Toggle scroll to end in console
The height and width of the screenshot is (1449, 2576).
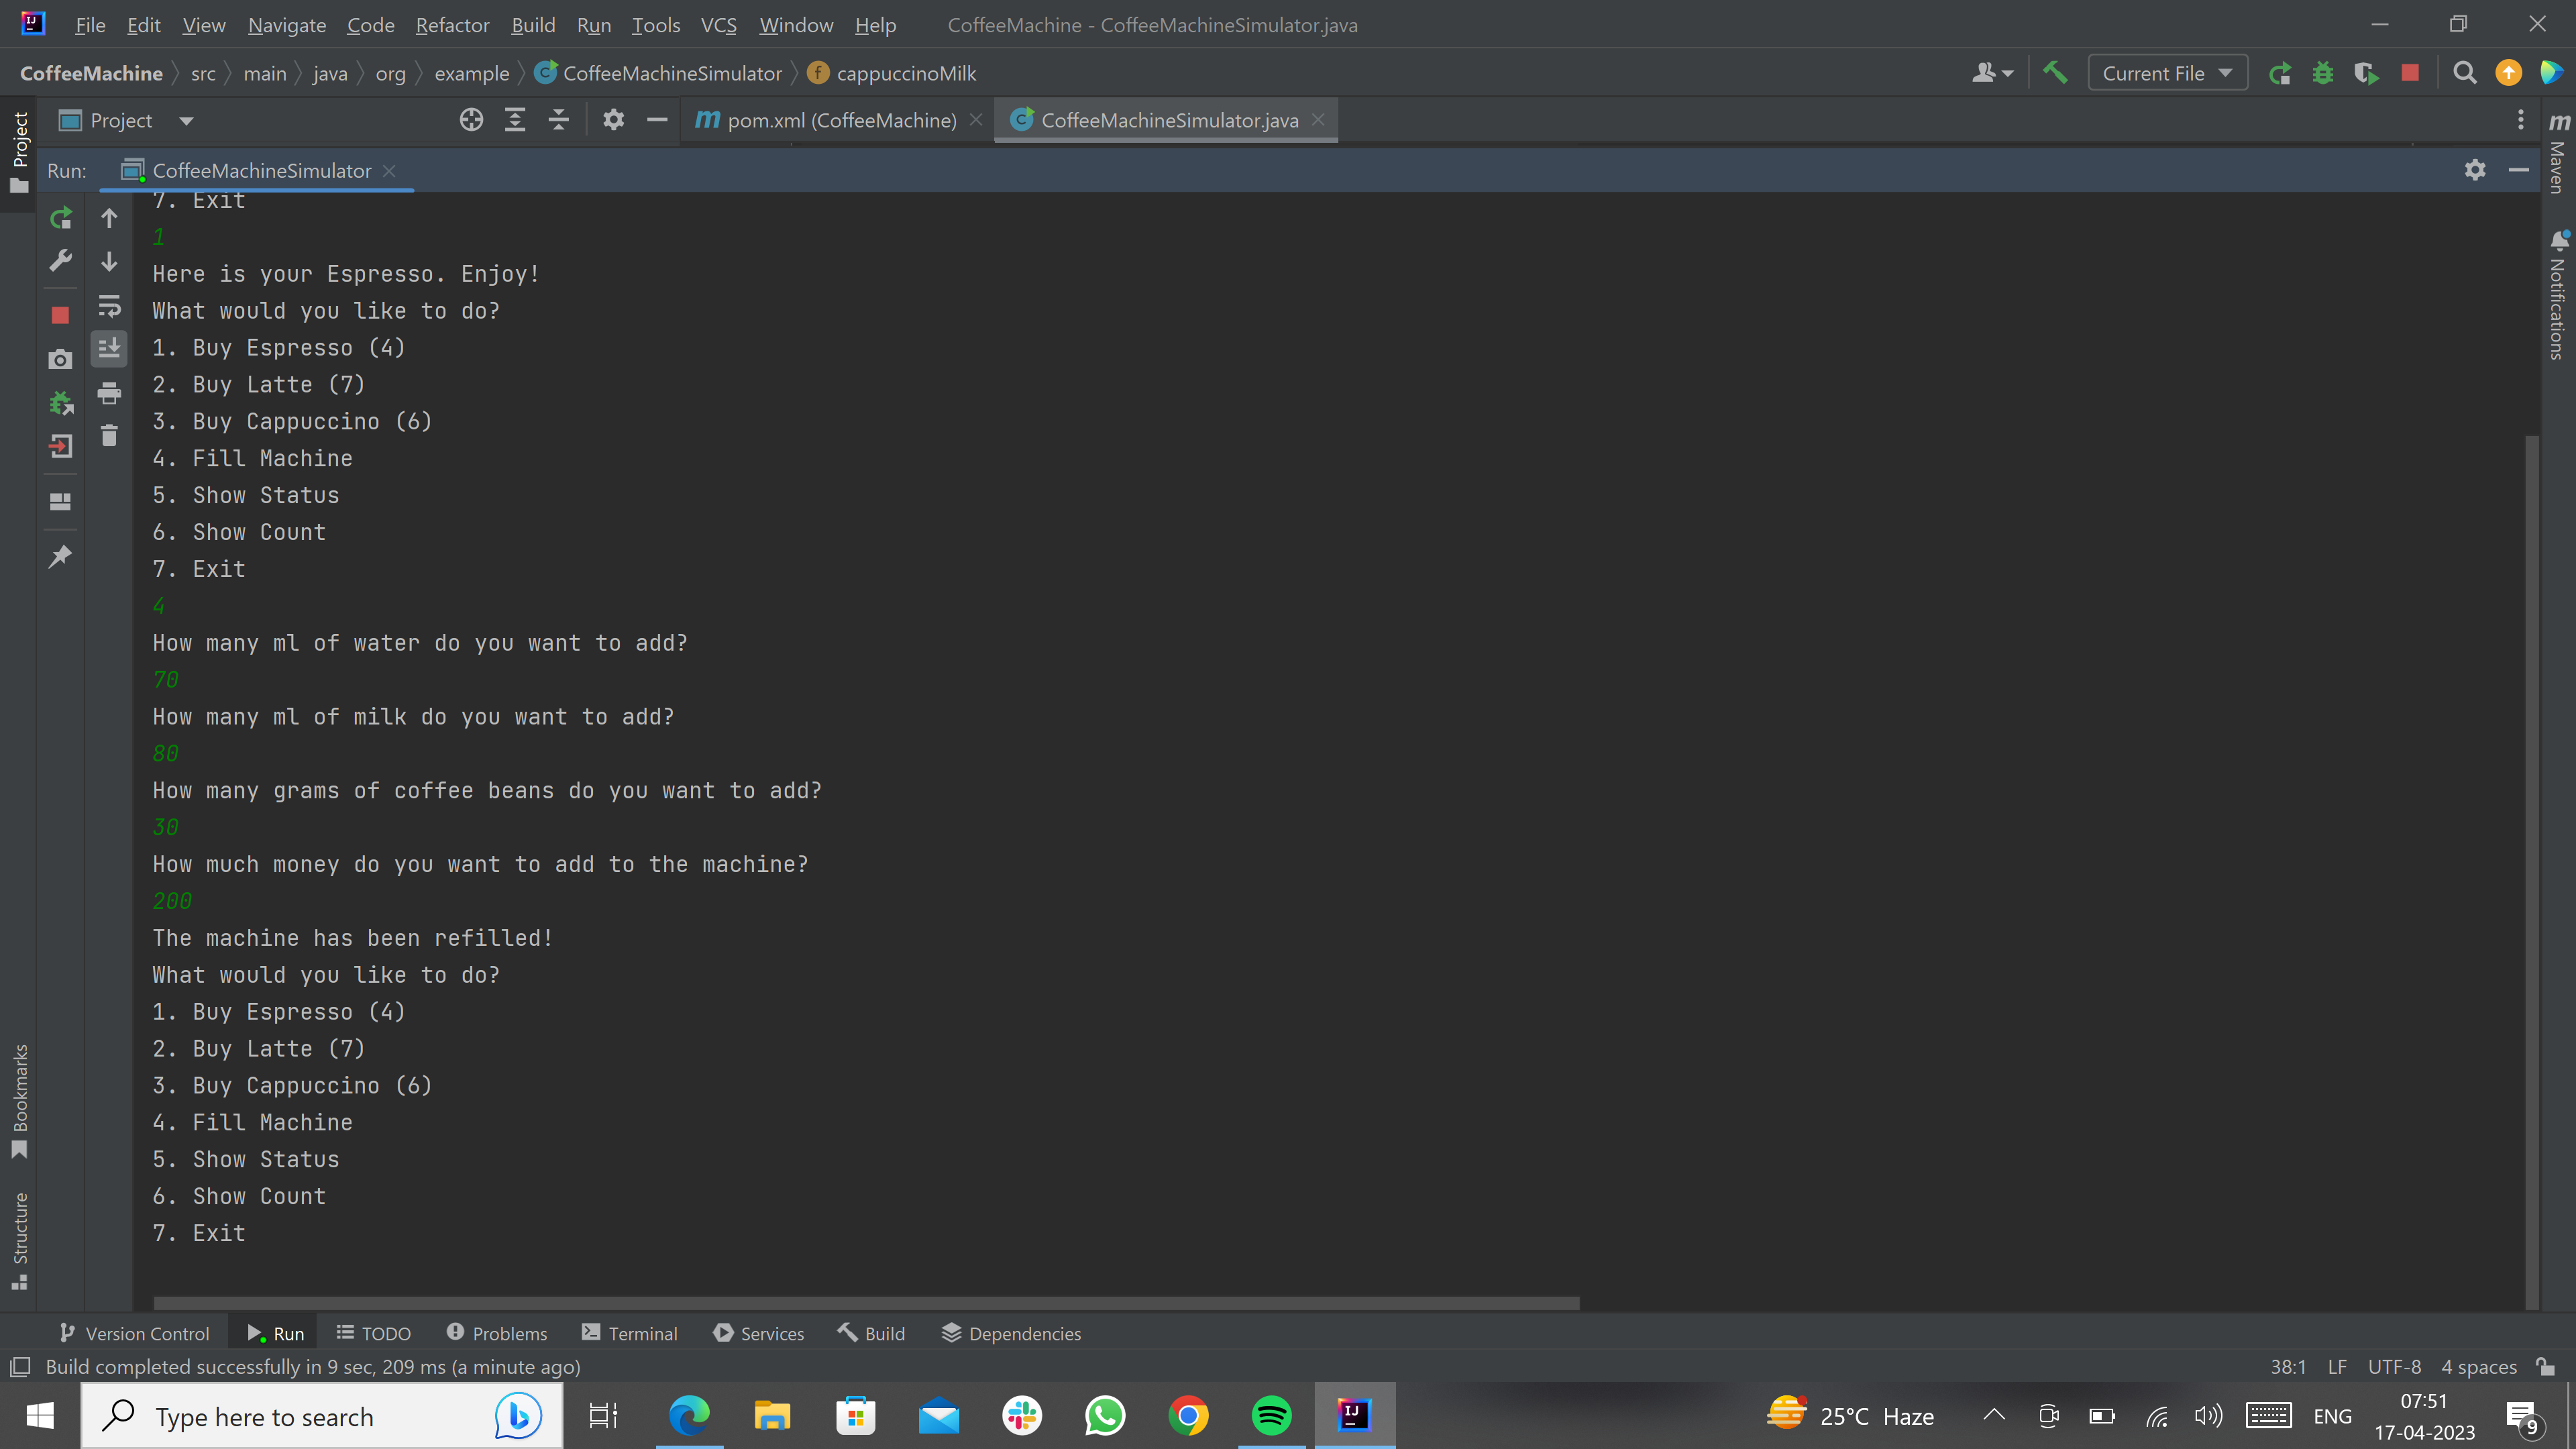pyautogui.click(x=109, y=348)
